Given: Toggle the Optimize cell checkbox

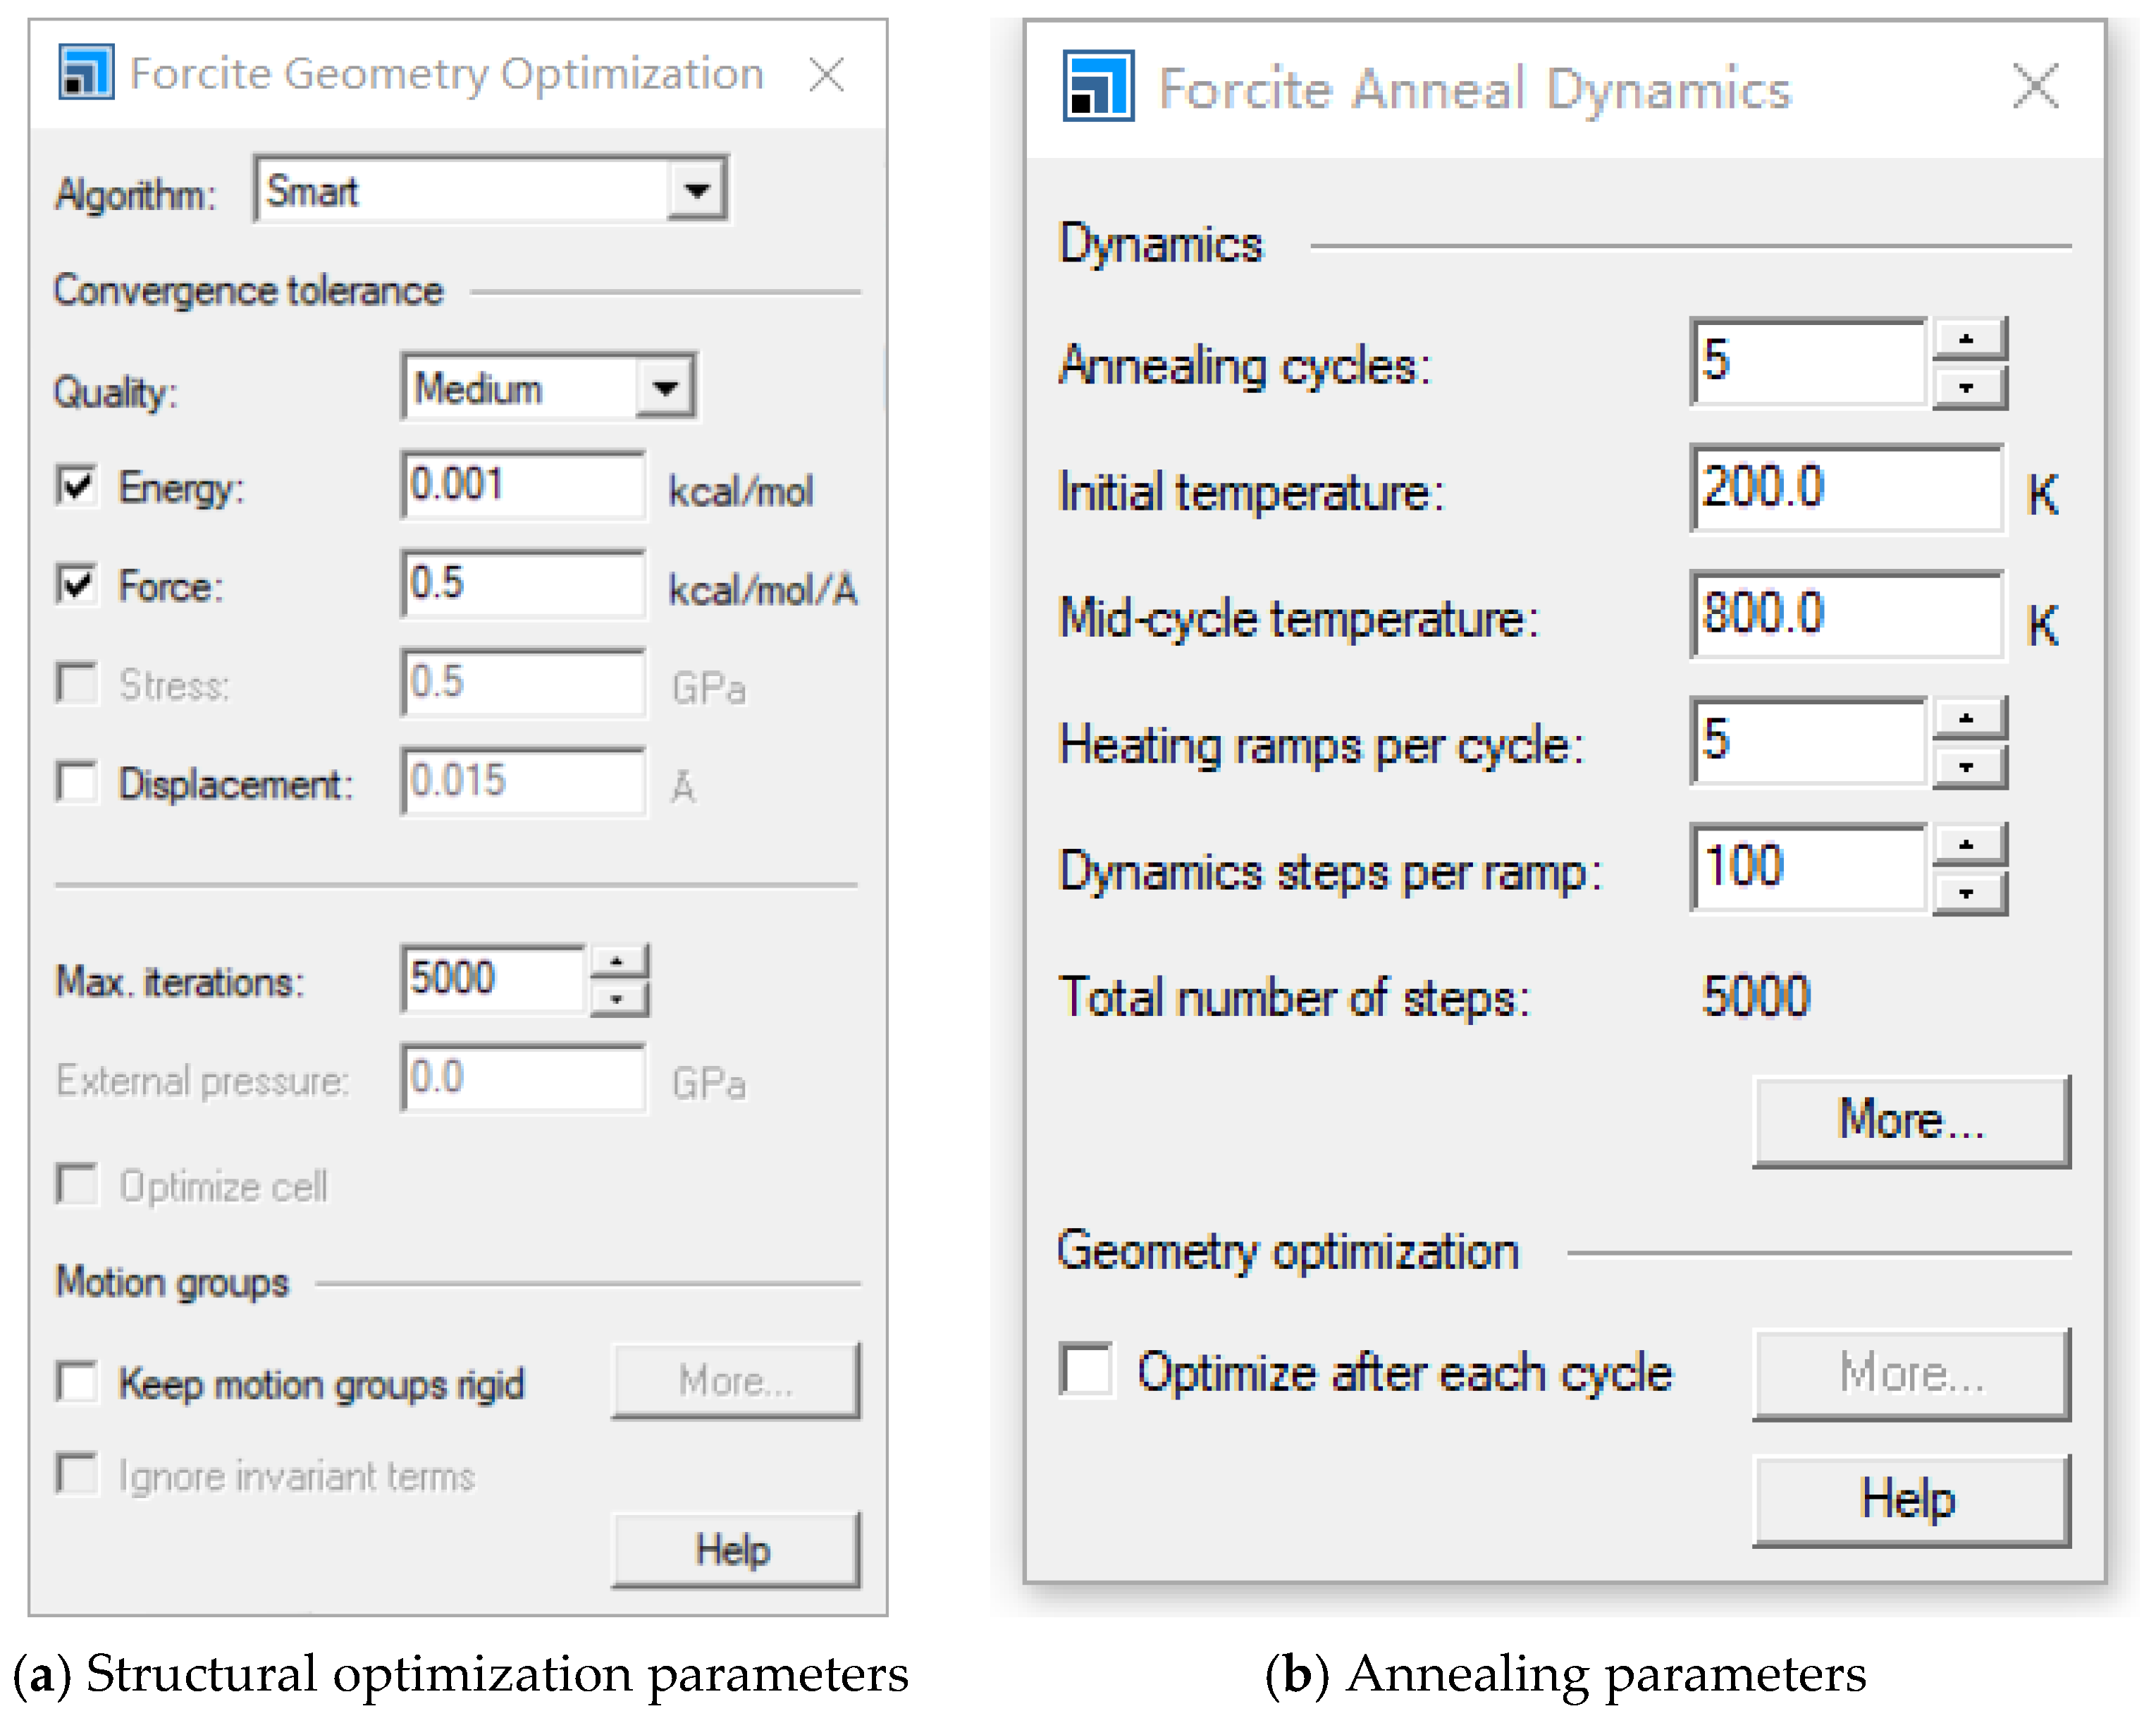Looking at the screenshot, I should pos(77,1184).
